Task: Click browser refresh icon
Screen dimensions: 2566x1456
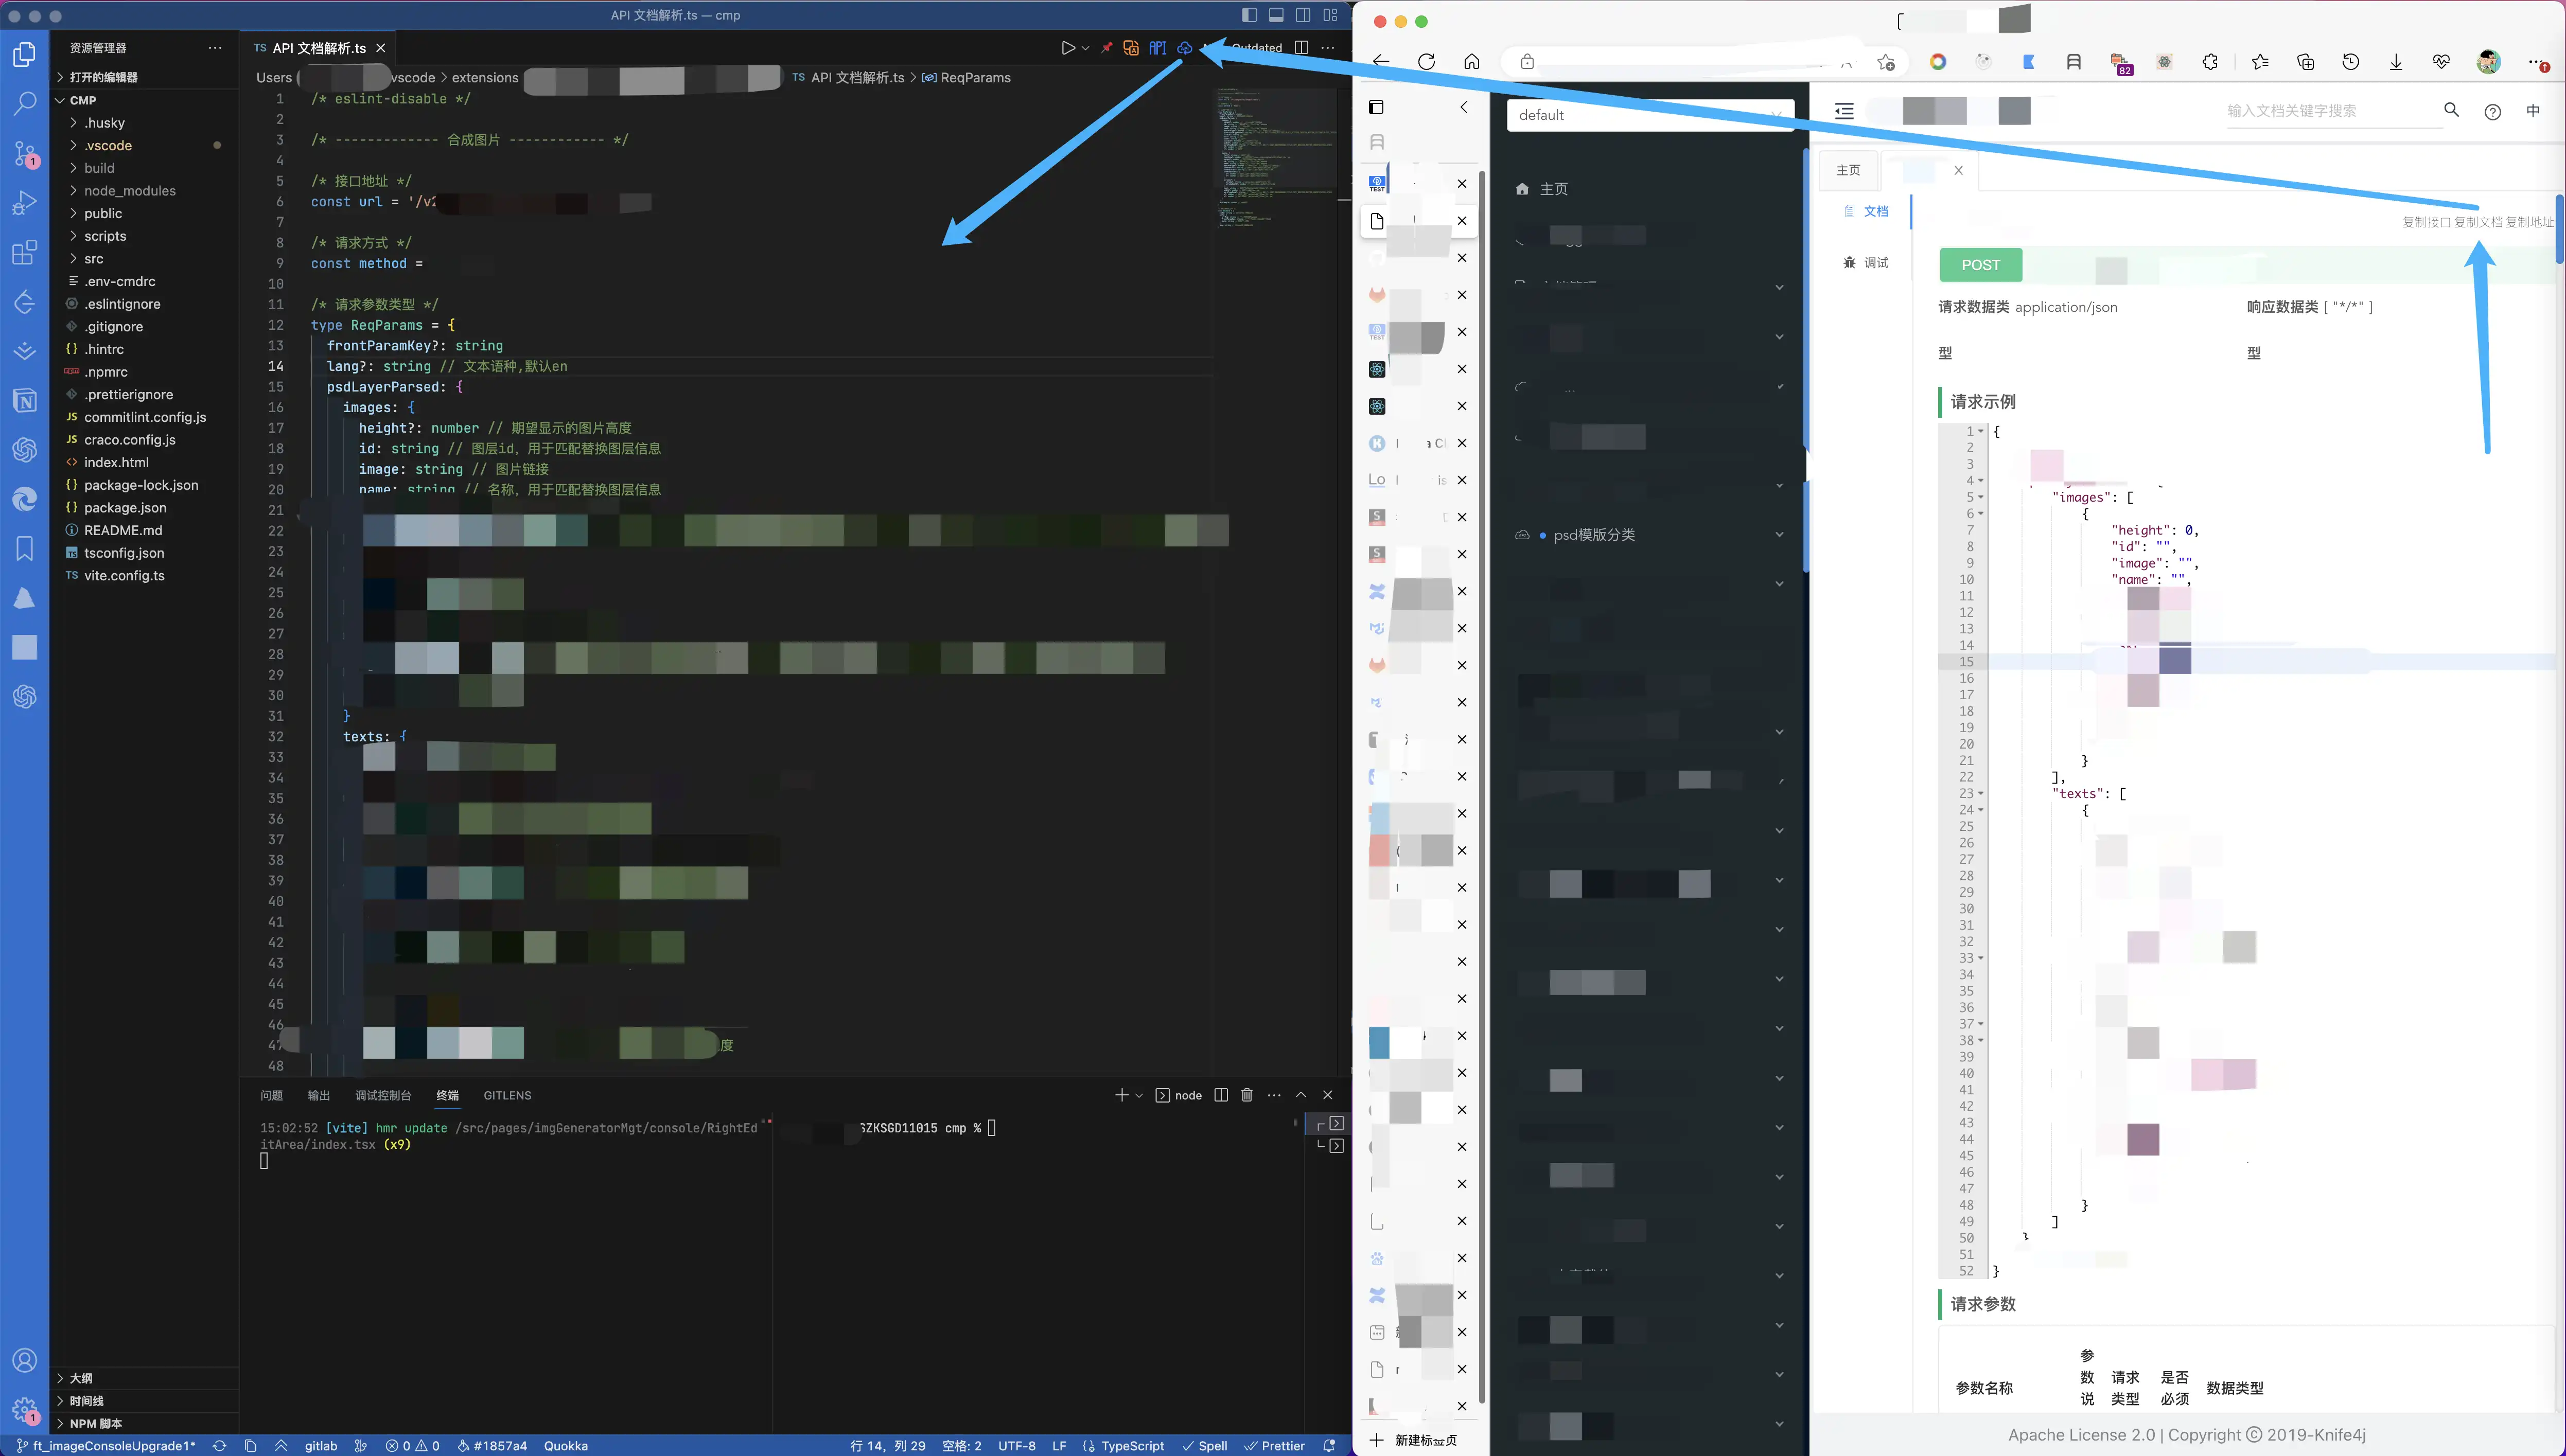Action: click(1426, 62)
